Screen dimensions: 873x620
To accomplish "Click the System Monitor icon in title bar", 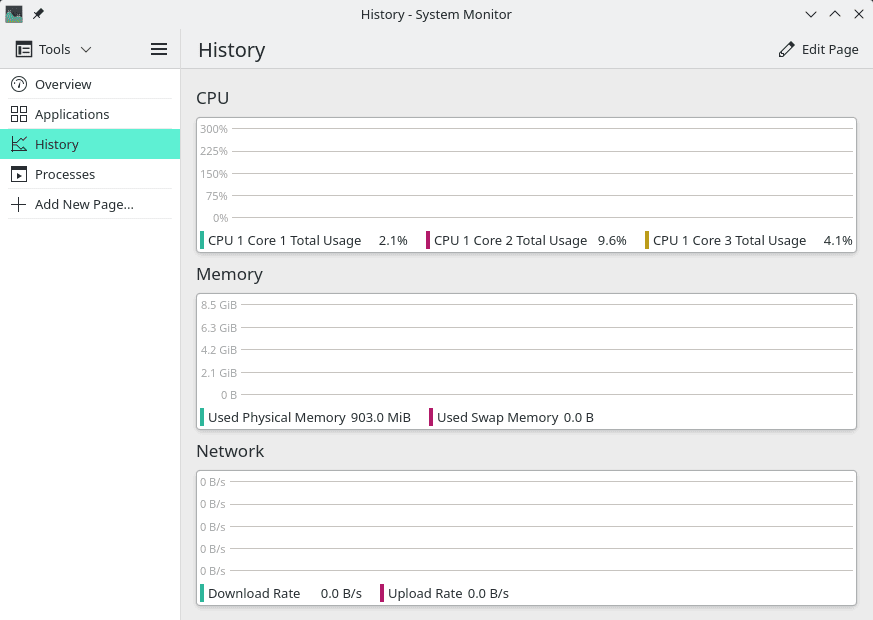I will pyautogui.click(x=13, y=14).
